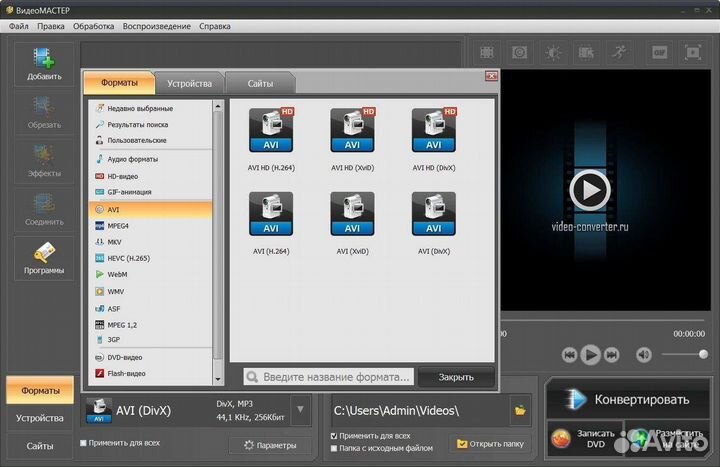720x467 pixels.
Task: Check the Папка с исходным файлом option
Action: 335,449
